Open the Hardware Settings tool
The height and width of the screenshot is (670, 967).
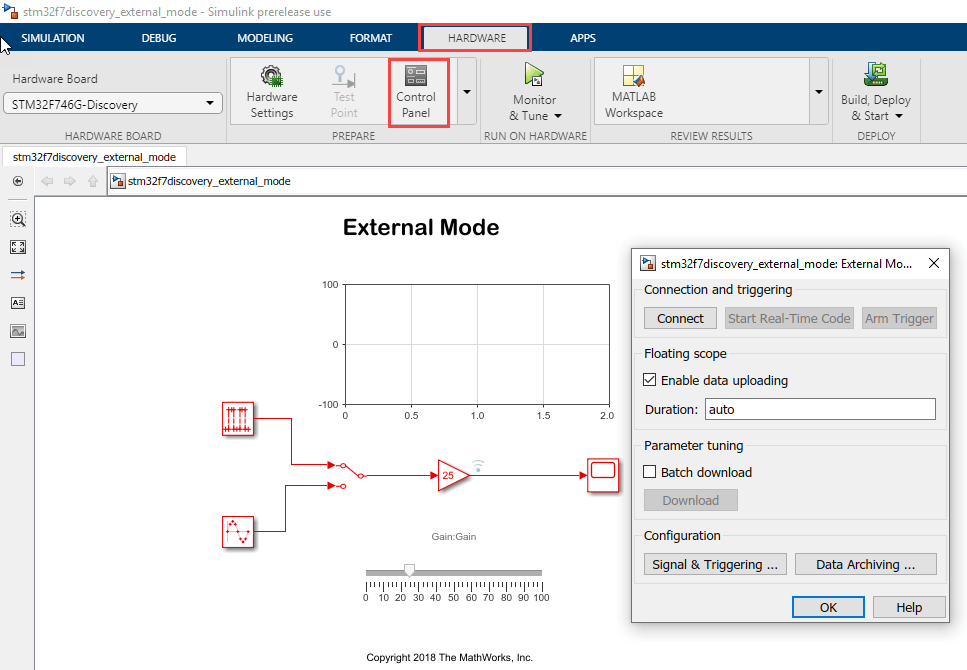click(x=270, y=92)
